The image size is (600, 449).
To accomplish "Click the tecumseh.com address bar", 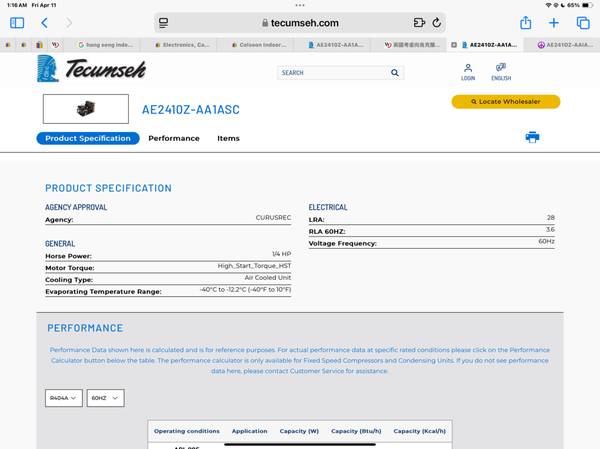I will pos(300,23).
